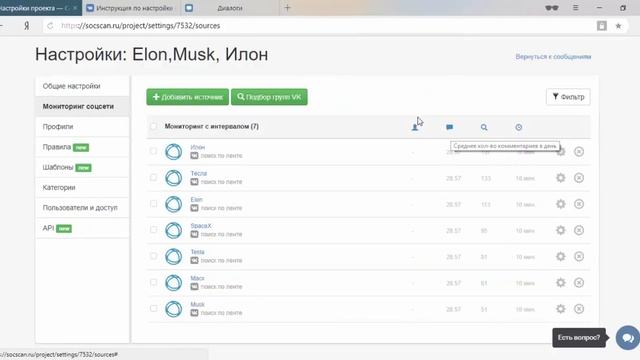Open the SpaceX source link
Viewport: 640px width, 360px height.
[201, 225]
